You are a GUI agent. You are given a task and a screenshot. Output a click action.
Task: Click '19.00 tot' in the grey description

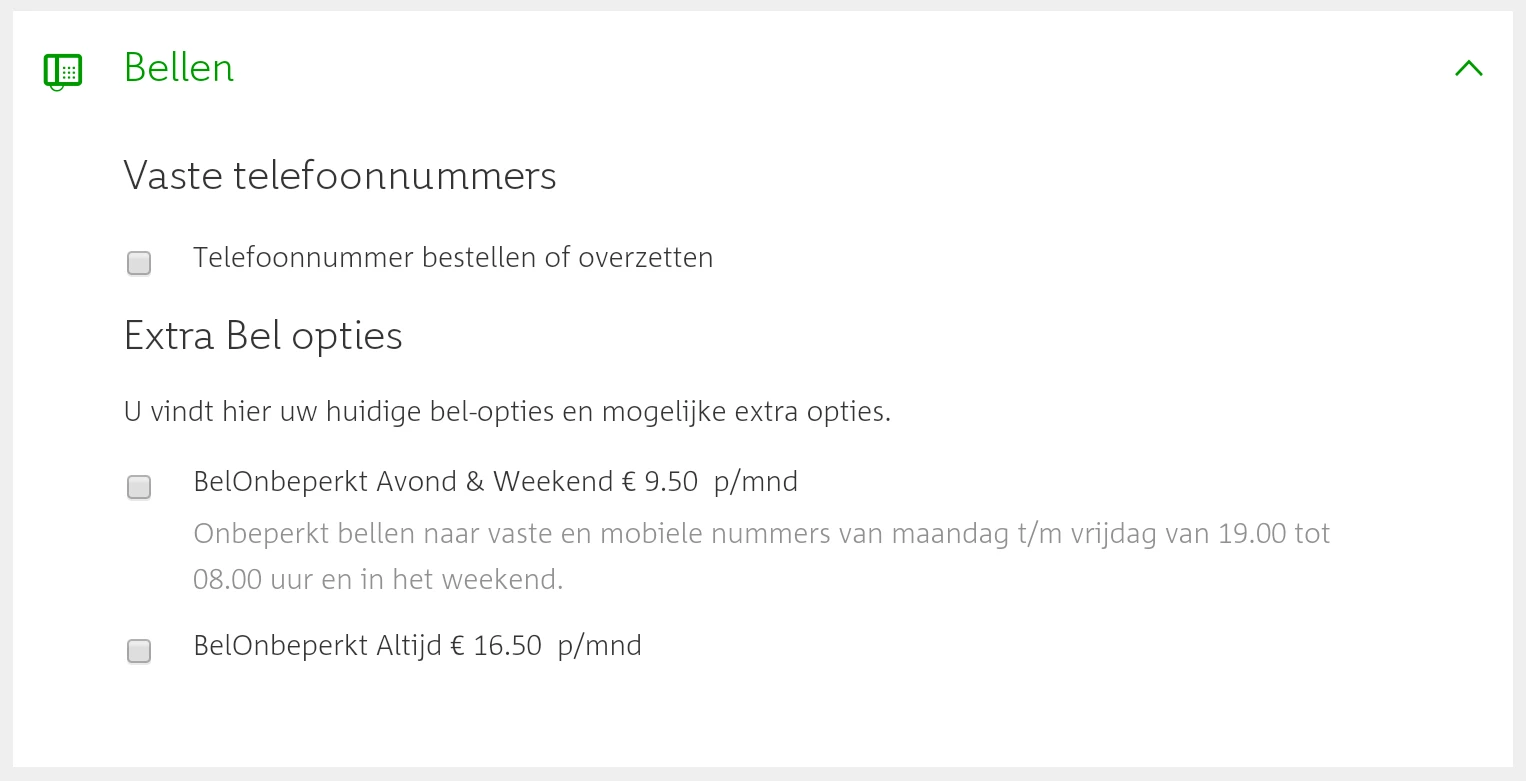tap(1274, 534)
